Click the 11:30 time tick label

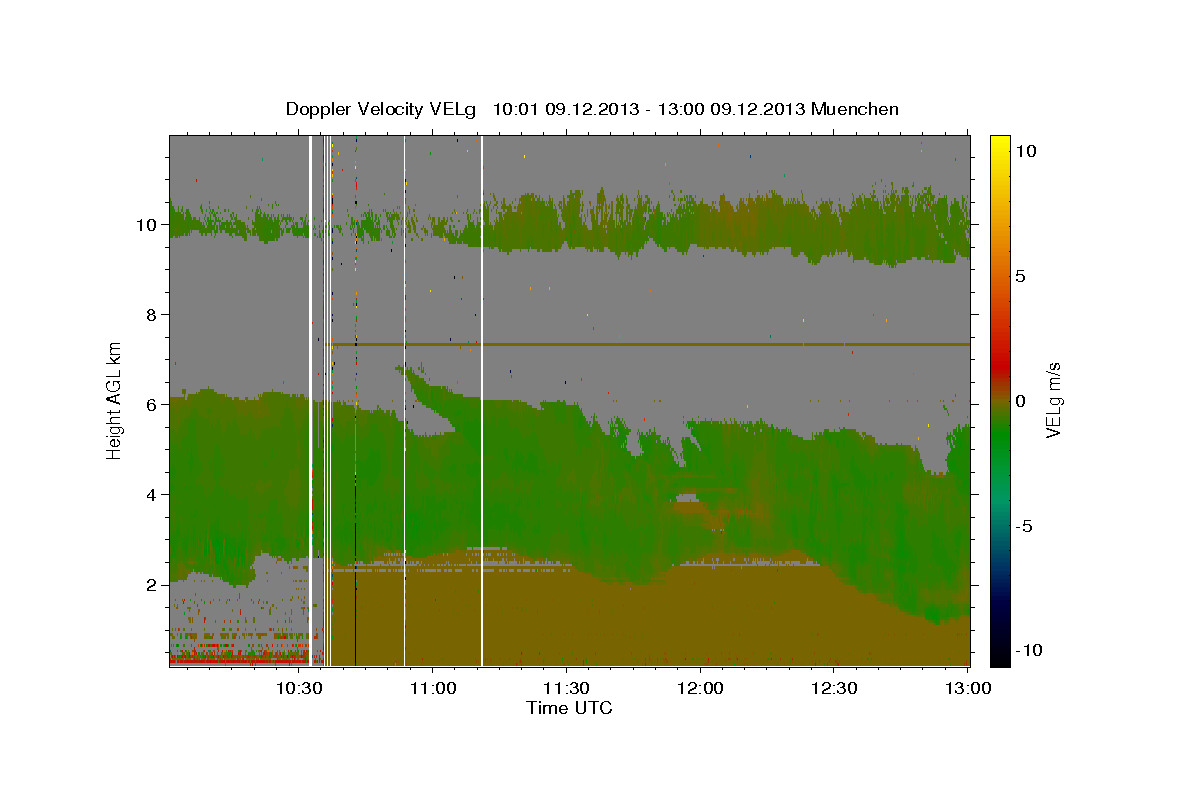pos(567,688)
